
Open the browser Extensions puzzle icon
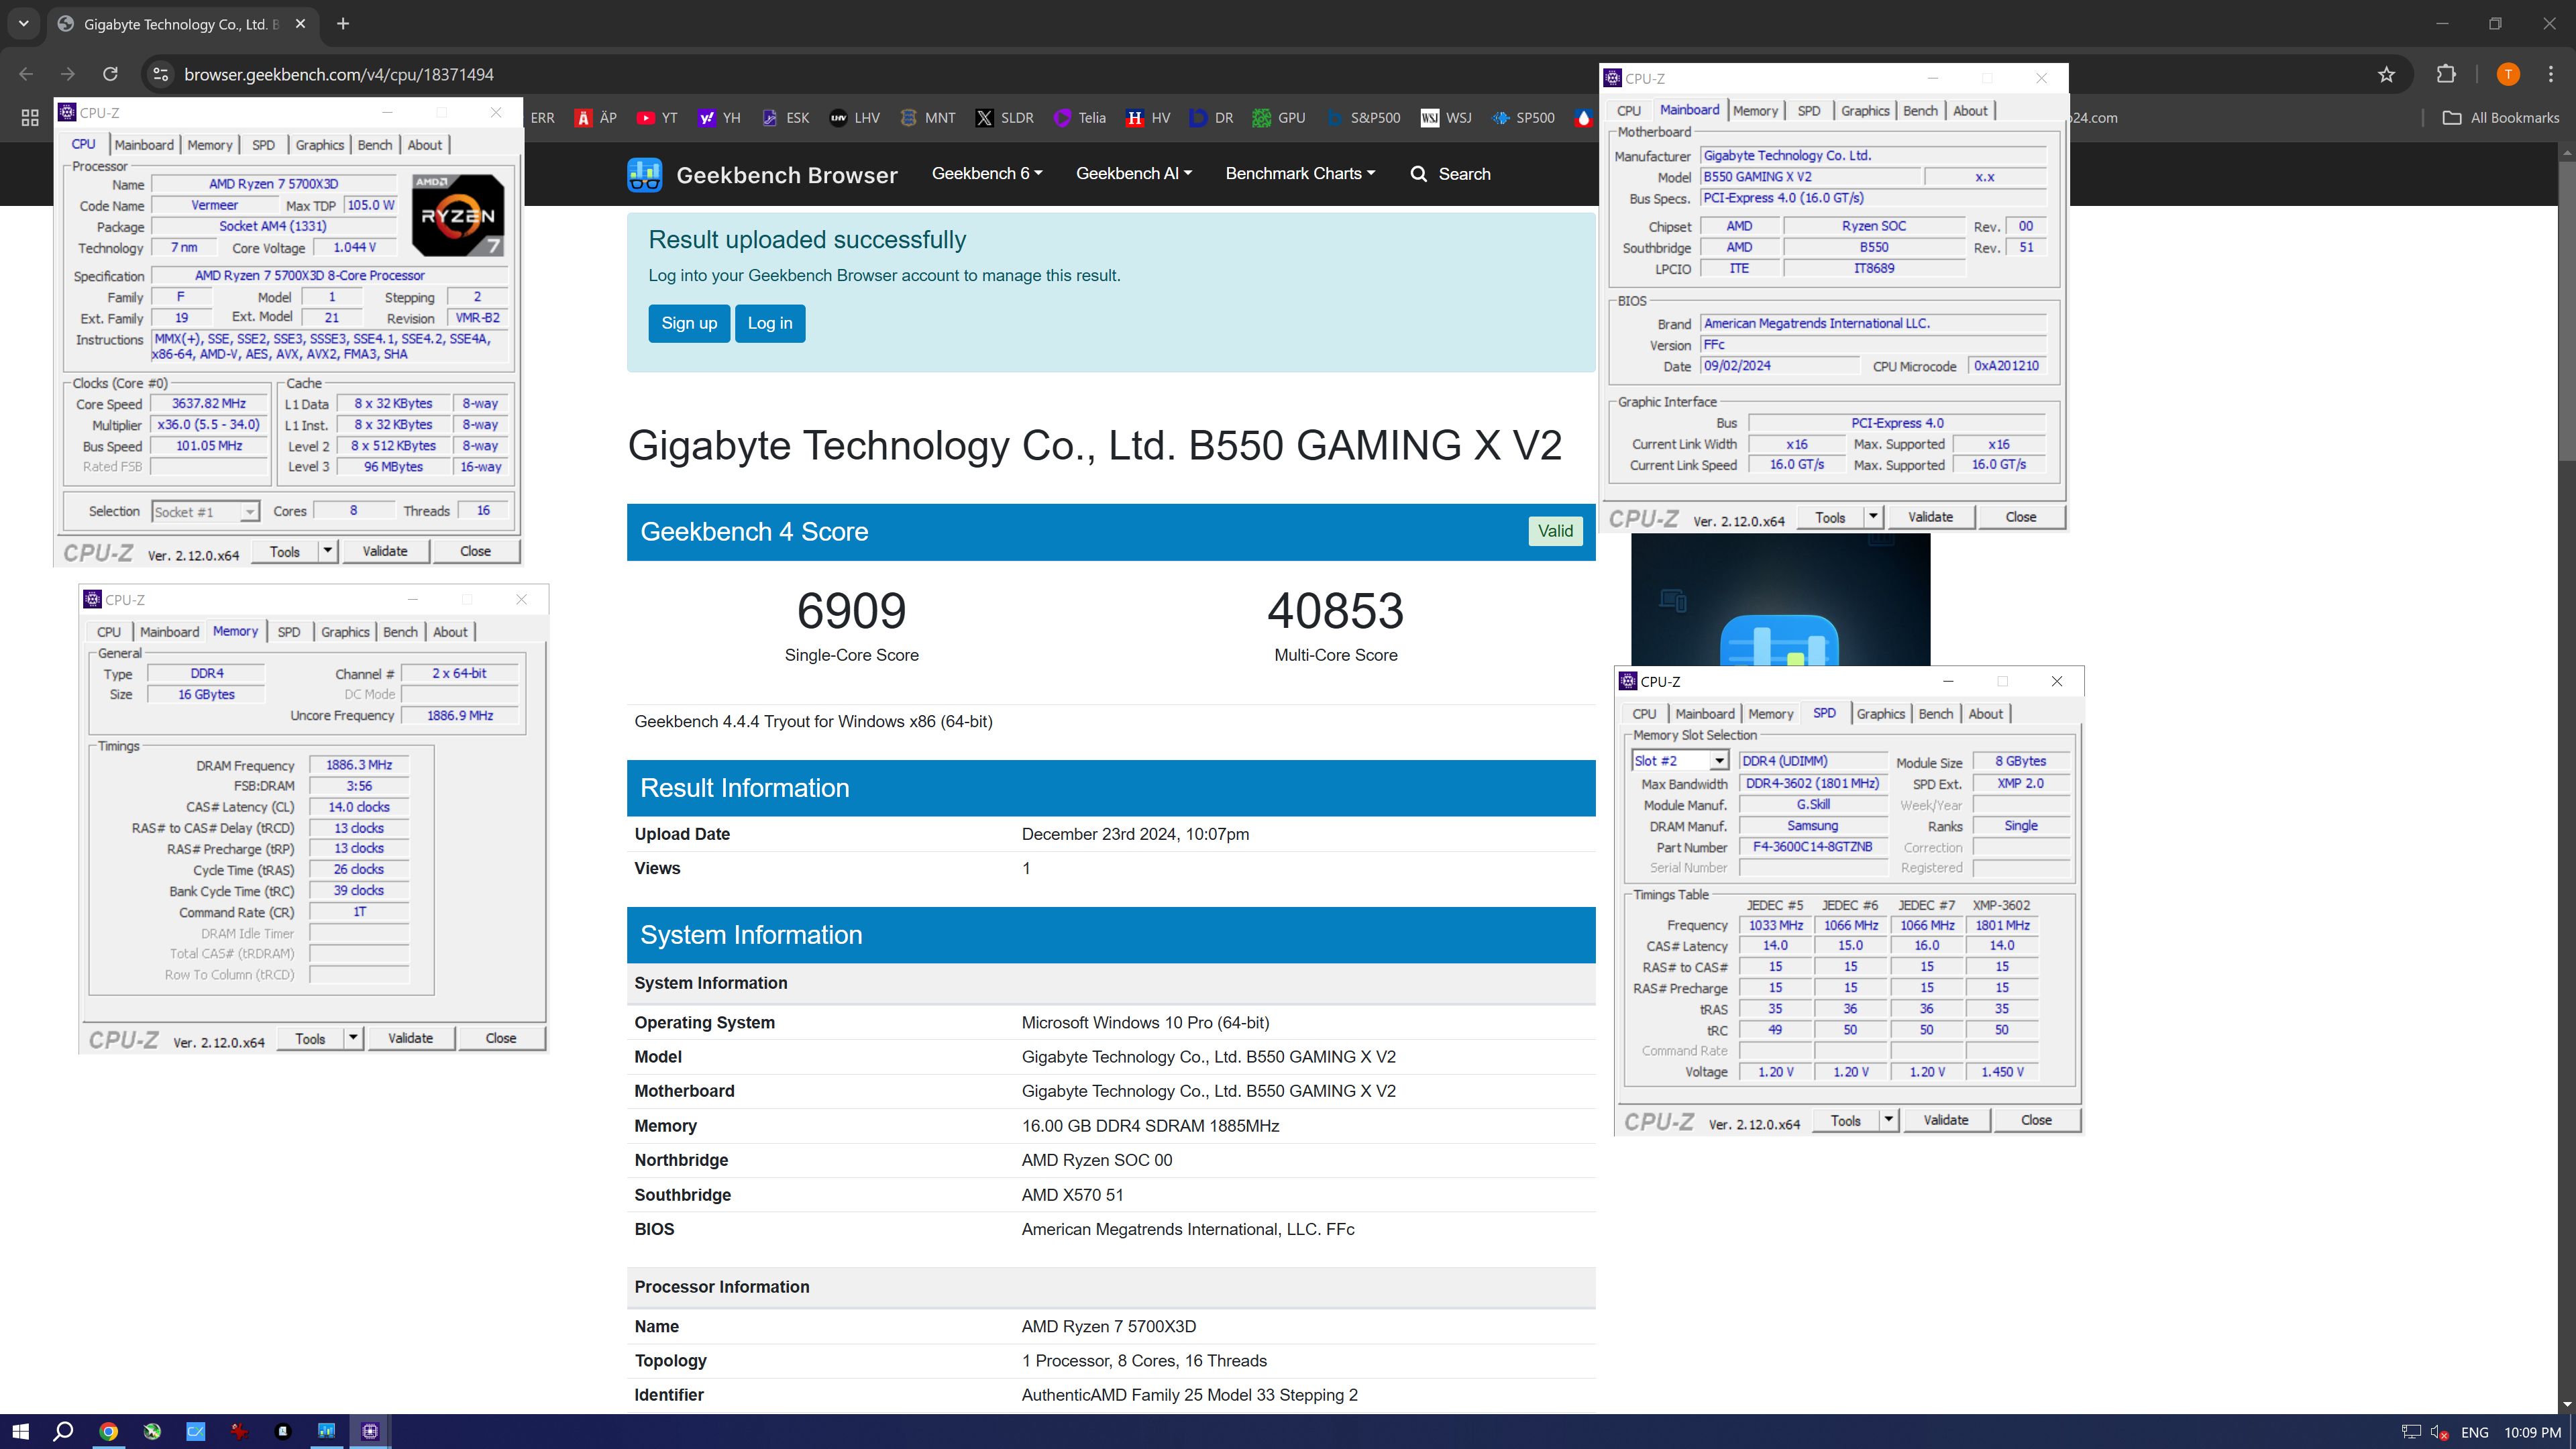[x=2446, y=74]
